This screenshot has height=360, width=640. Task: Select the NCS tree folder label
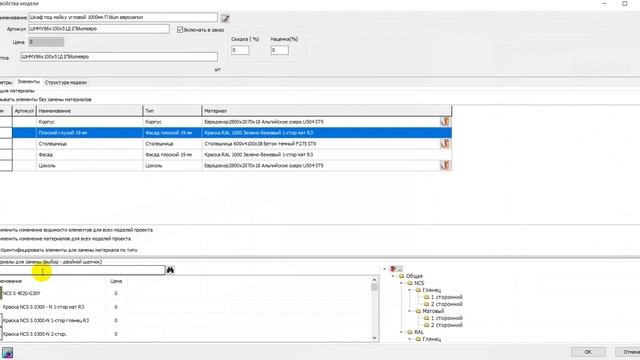pyautogui.click(x=419, y=283)
